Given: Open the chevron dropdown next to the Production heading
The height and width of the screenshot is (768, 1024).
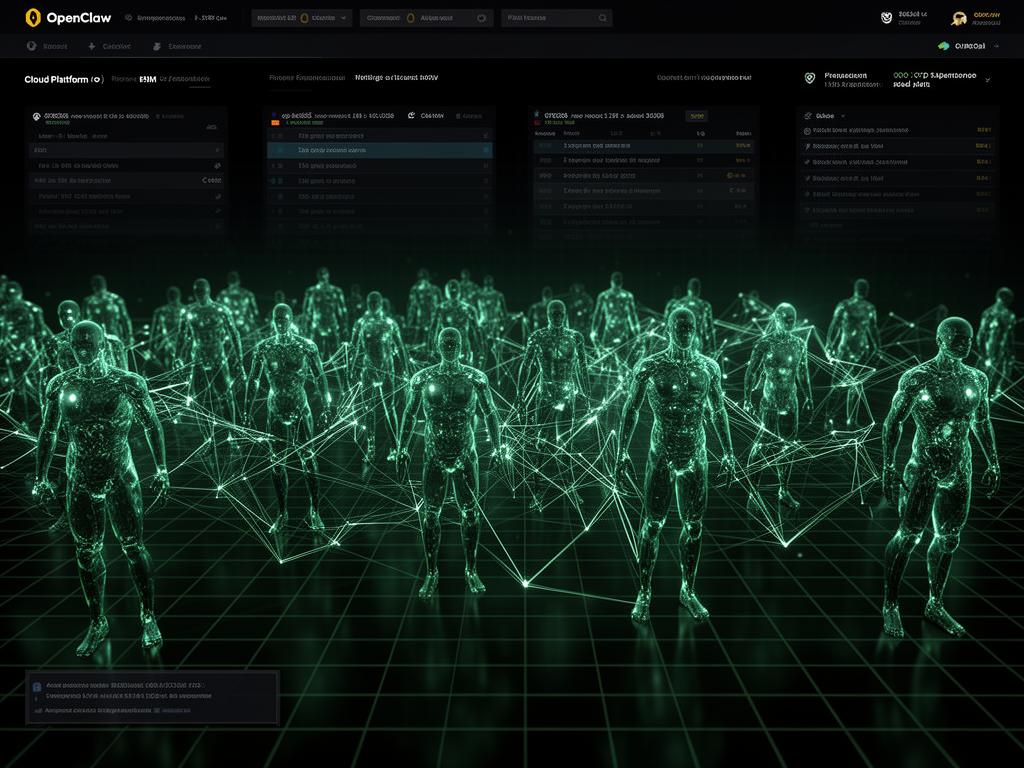Looking at the screenshot, I should tap(989, 80).
